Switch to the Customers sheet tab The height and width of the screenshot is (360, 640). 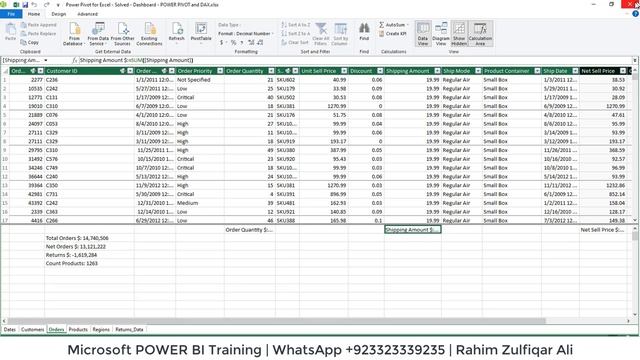pos(33,329)
